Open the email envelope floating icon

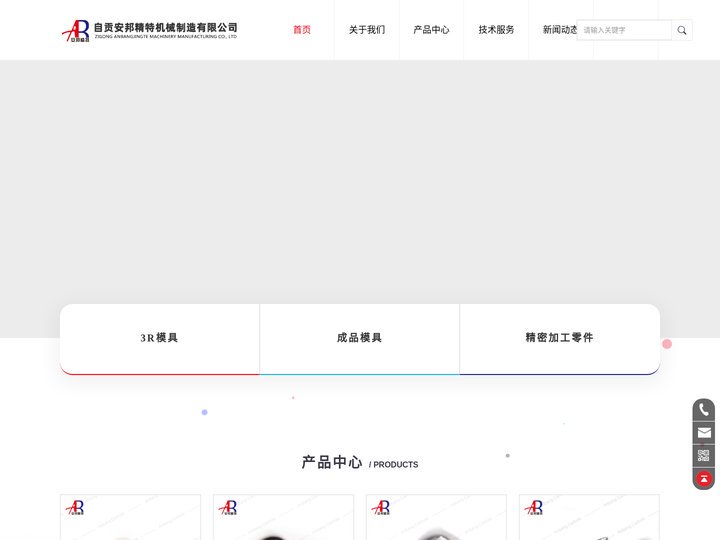coord(703,433)
